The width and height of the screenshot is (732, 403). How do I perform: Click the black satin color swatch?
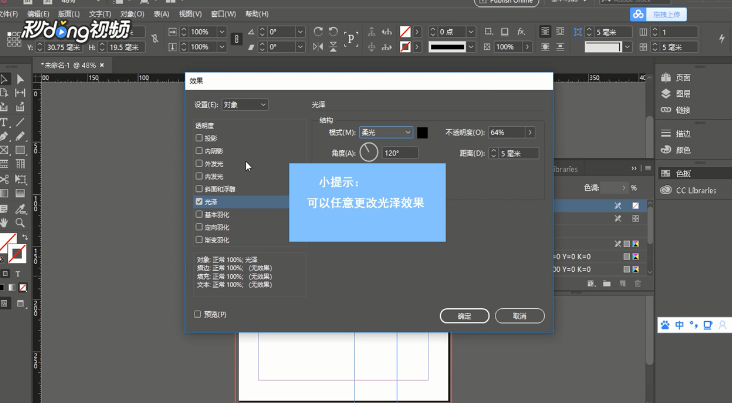pyautogui.click(x=422, y=133)
